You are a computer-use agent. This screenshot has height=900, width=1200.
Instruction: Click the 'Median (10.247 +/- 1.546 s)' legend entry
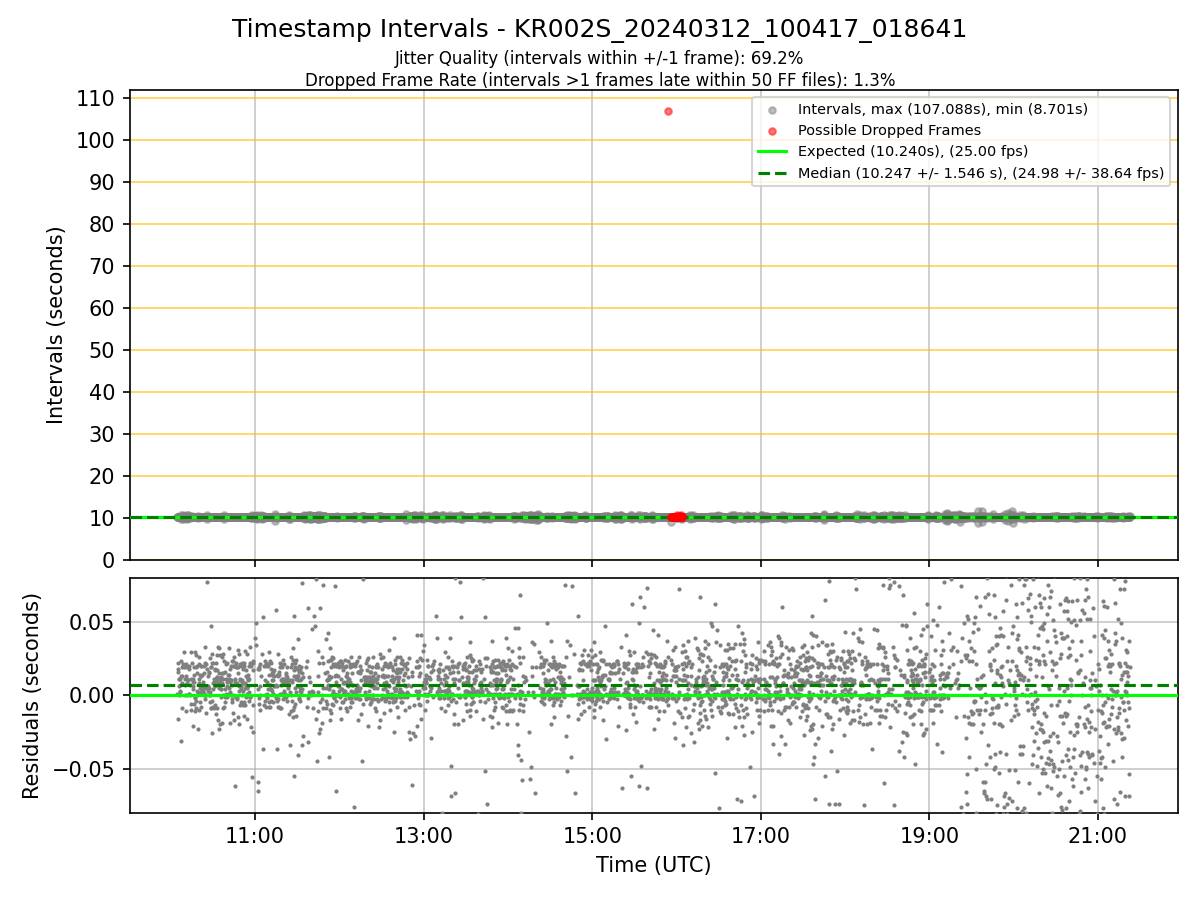(980, 173)
